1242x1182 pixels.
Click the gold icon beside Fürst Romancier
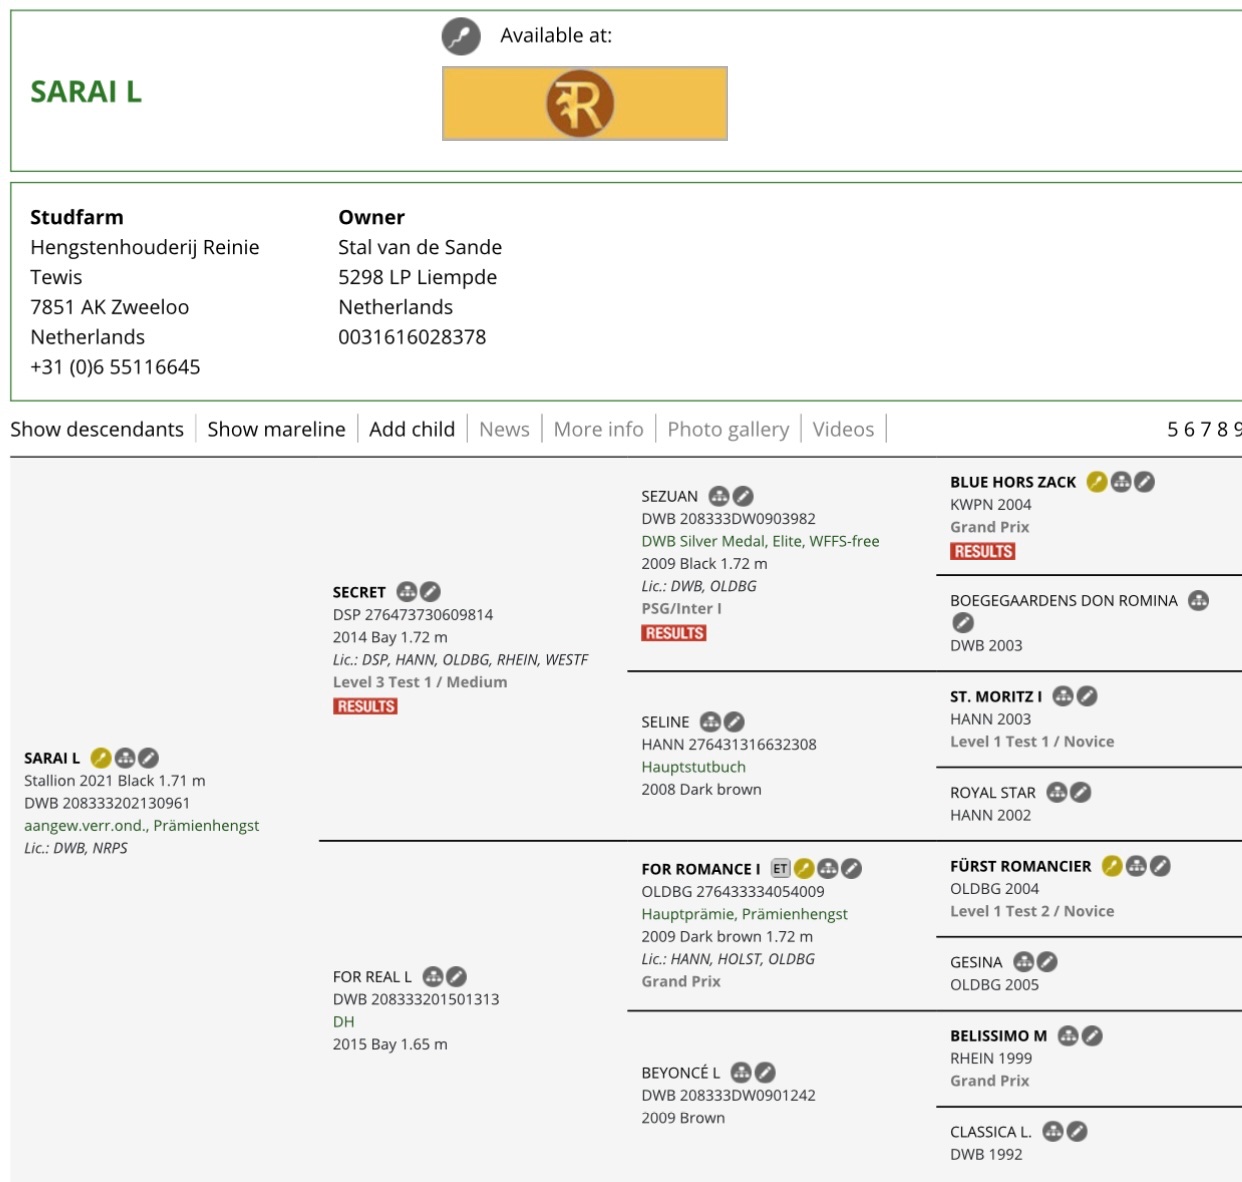pos(1111,866)
